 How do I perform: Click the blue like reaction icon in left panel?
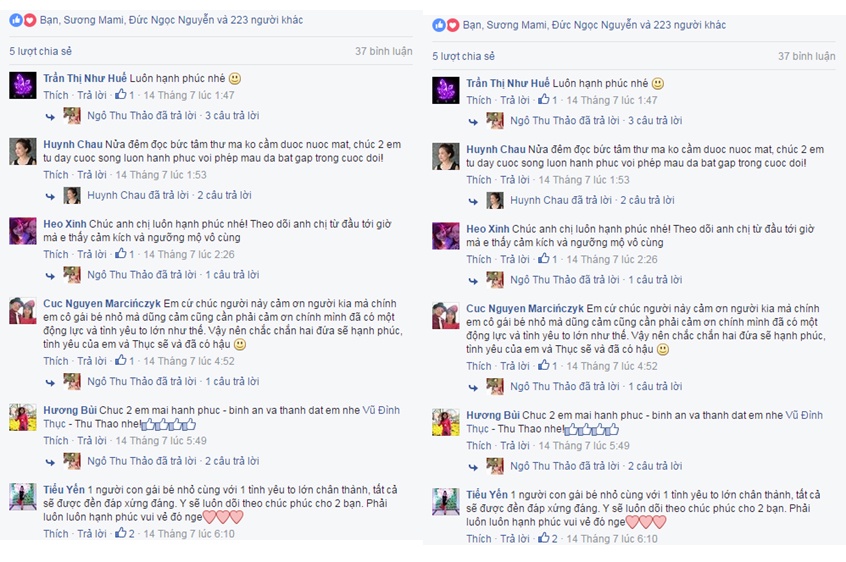coord(16,20)
